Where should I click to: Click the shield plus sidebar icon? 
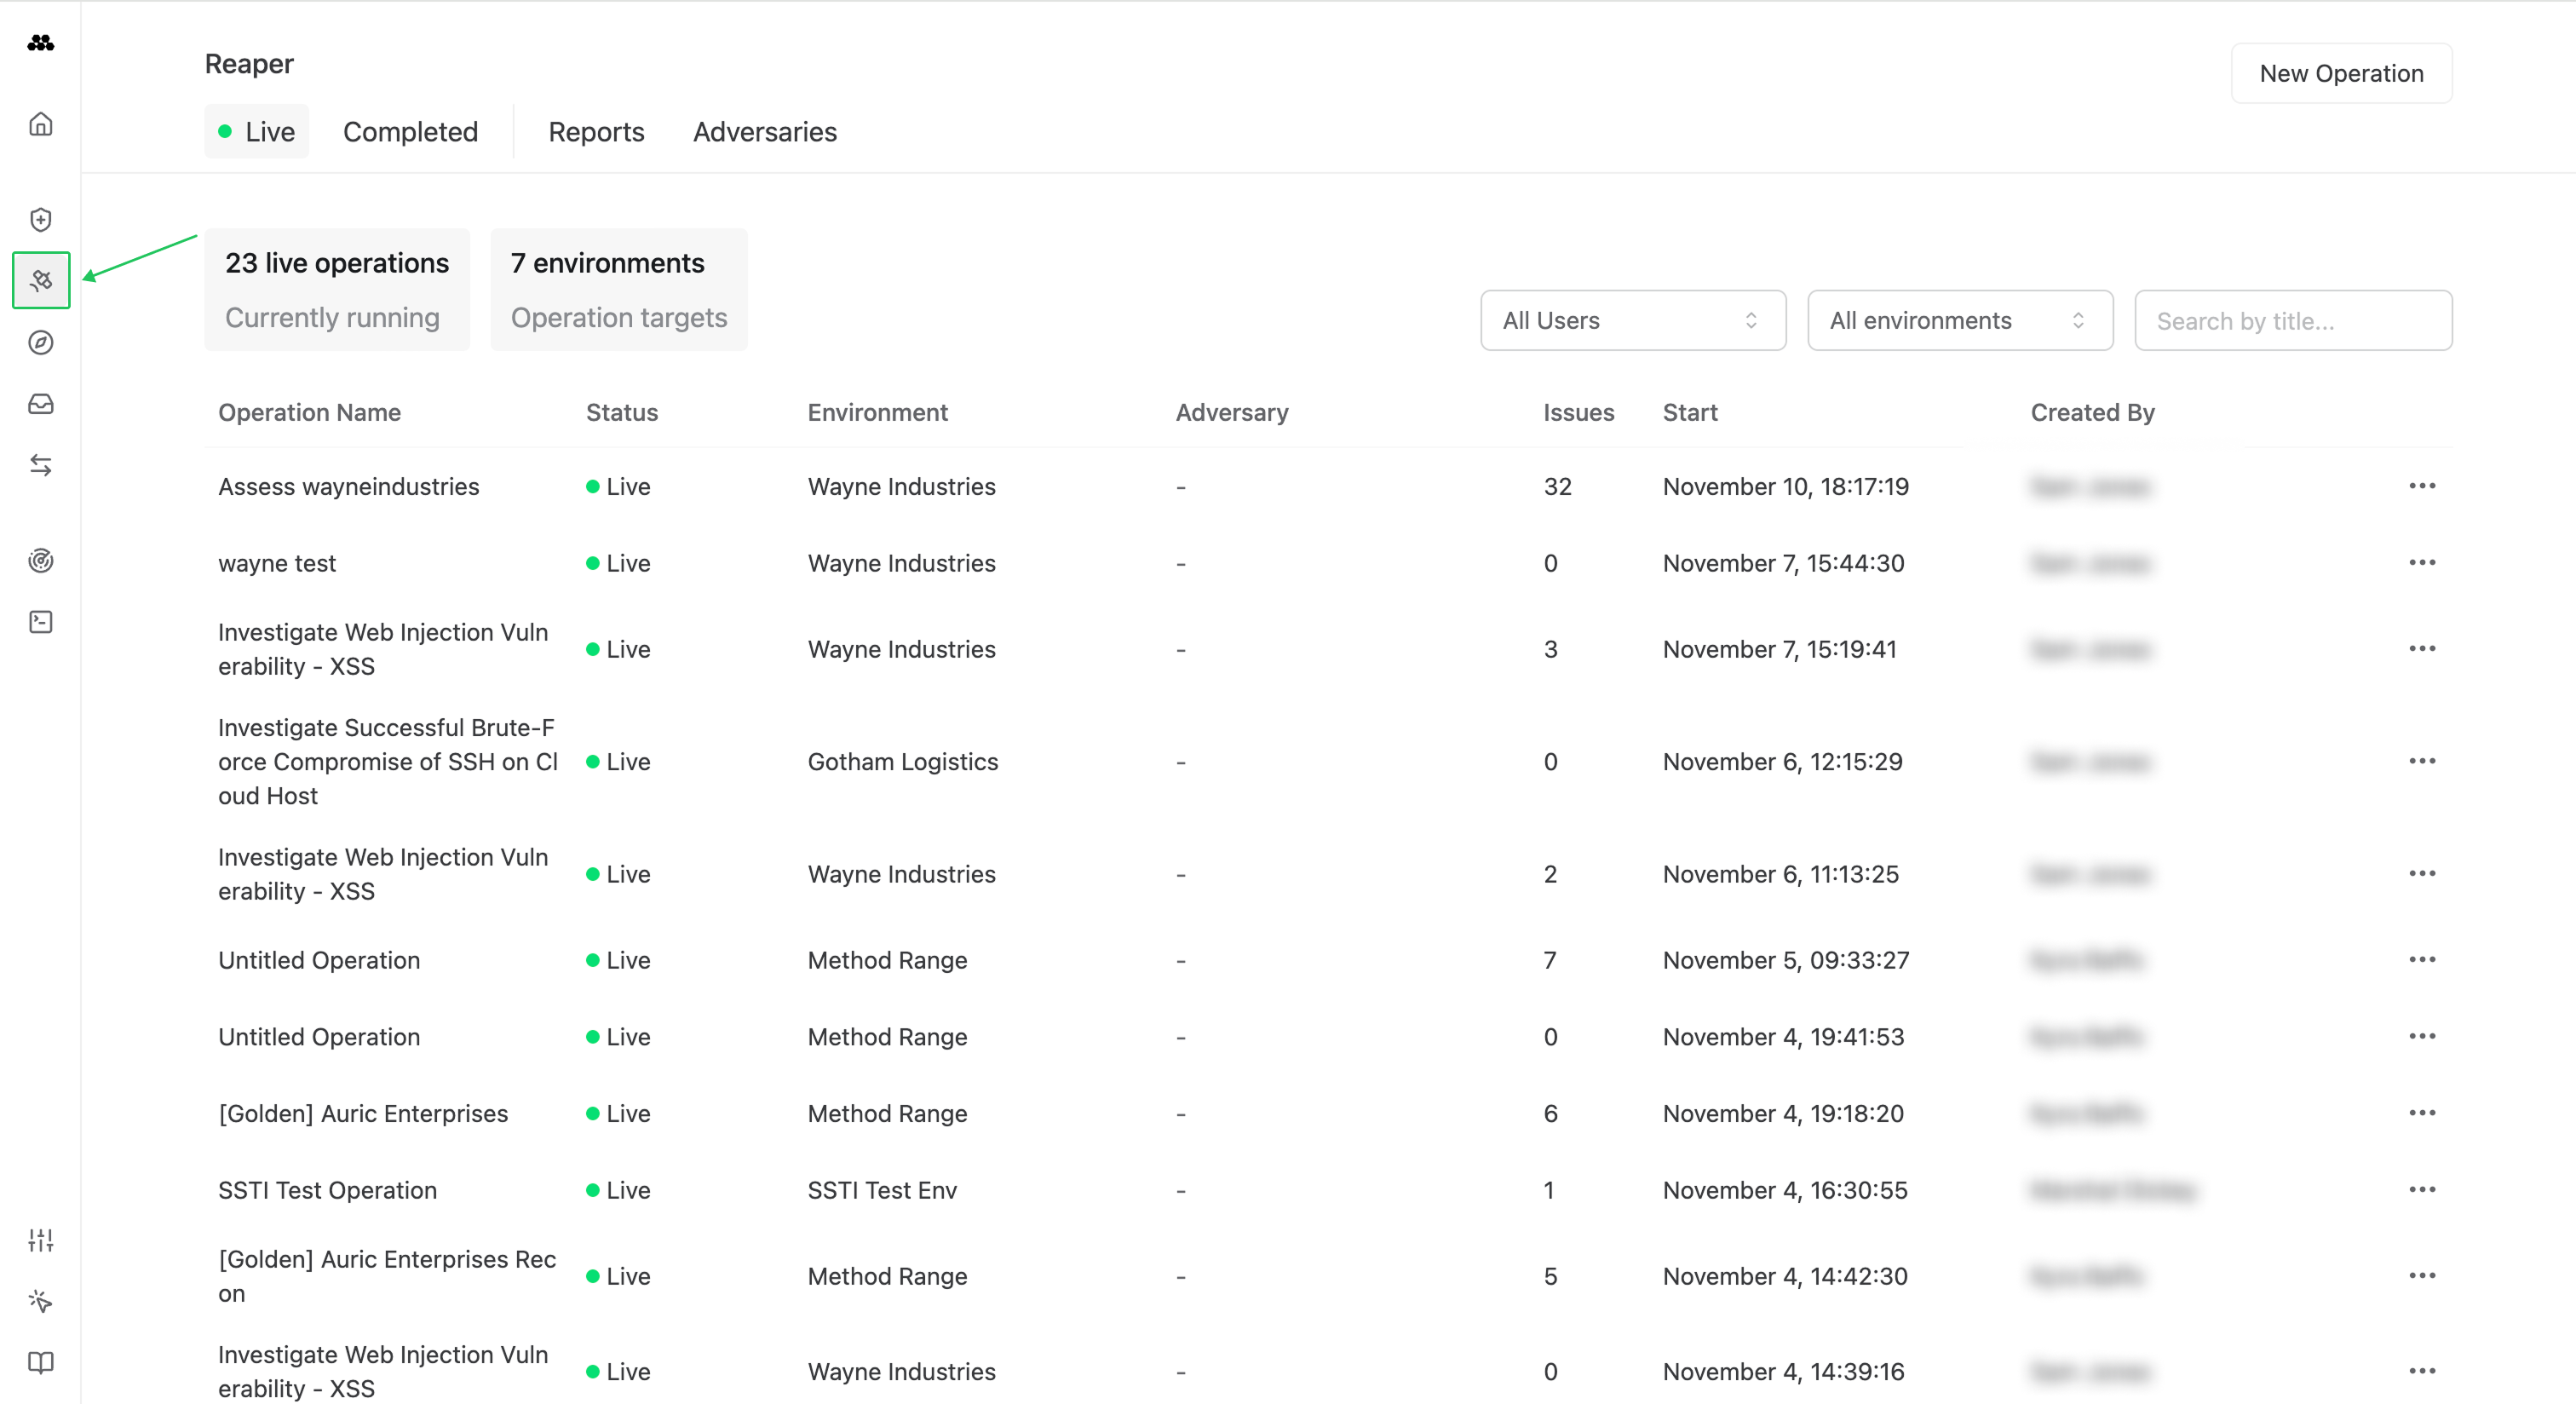[x=41, y=219]
